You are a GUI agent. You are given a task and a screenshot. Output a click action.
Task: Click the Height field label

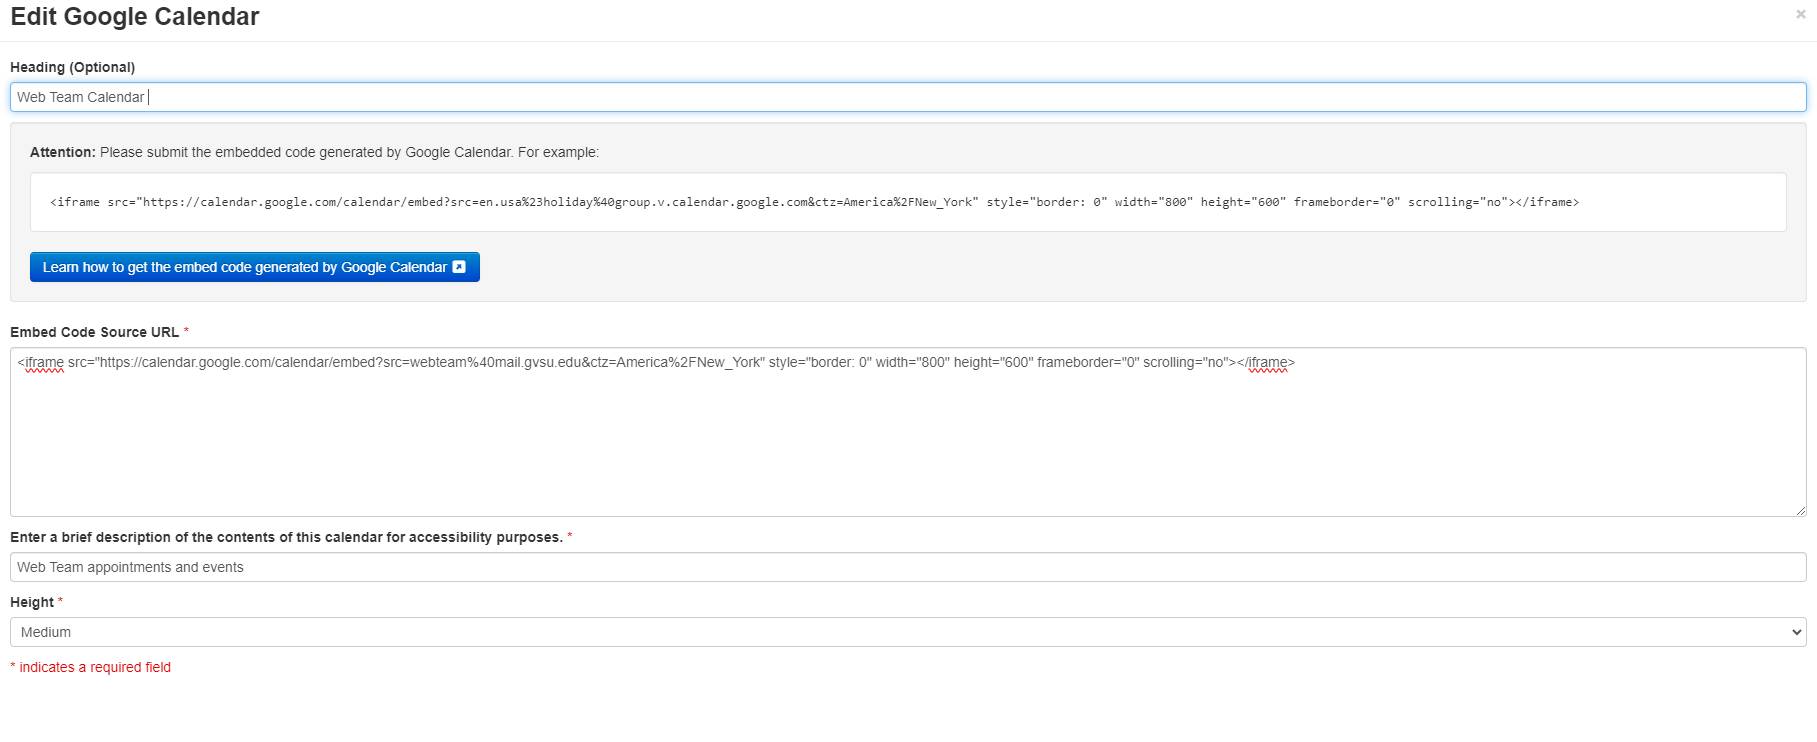(32, 602)
